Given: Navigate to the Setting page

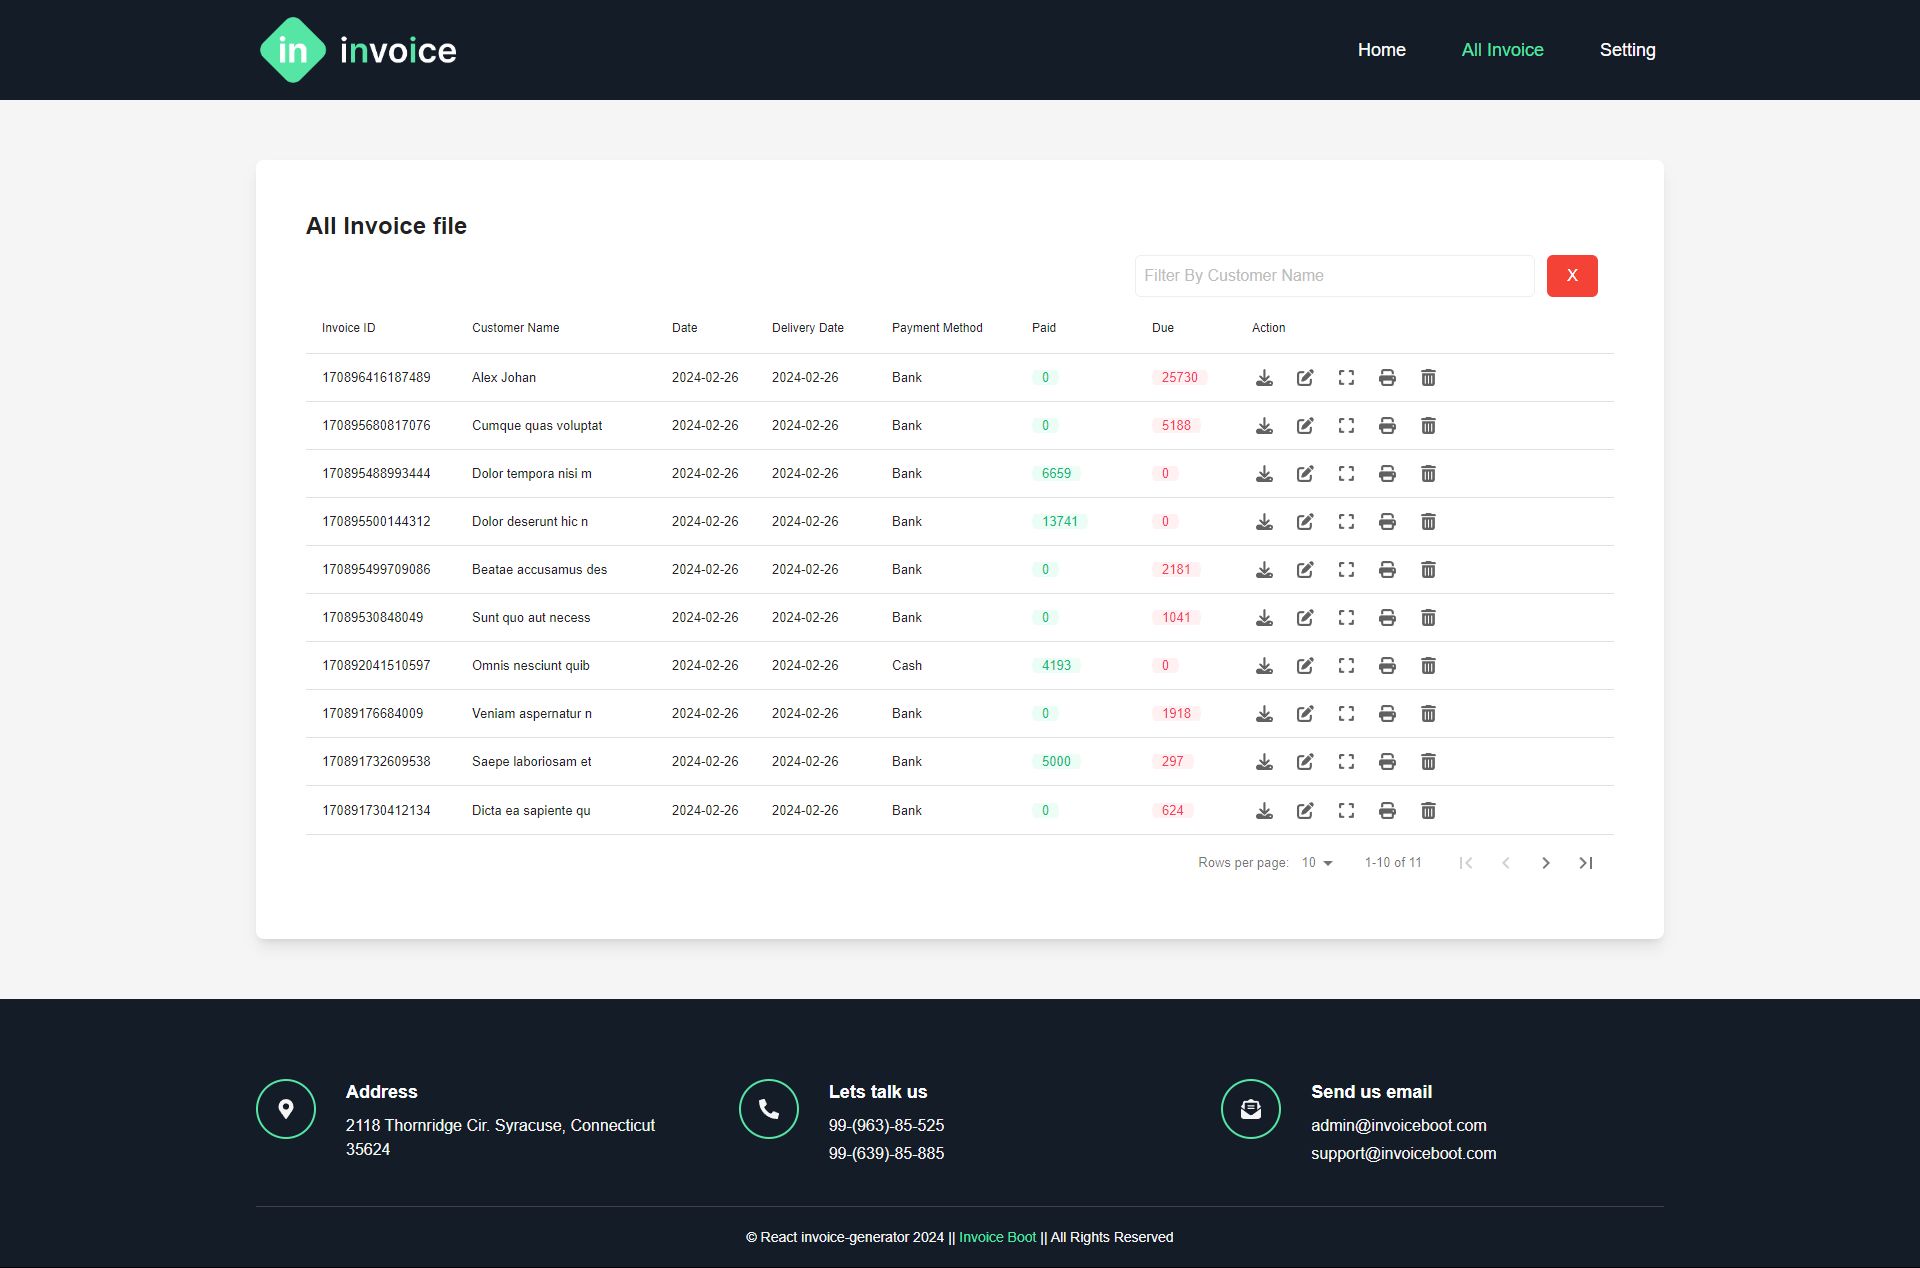Looking at the screenshot, I should pos(1627,50).
